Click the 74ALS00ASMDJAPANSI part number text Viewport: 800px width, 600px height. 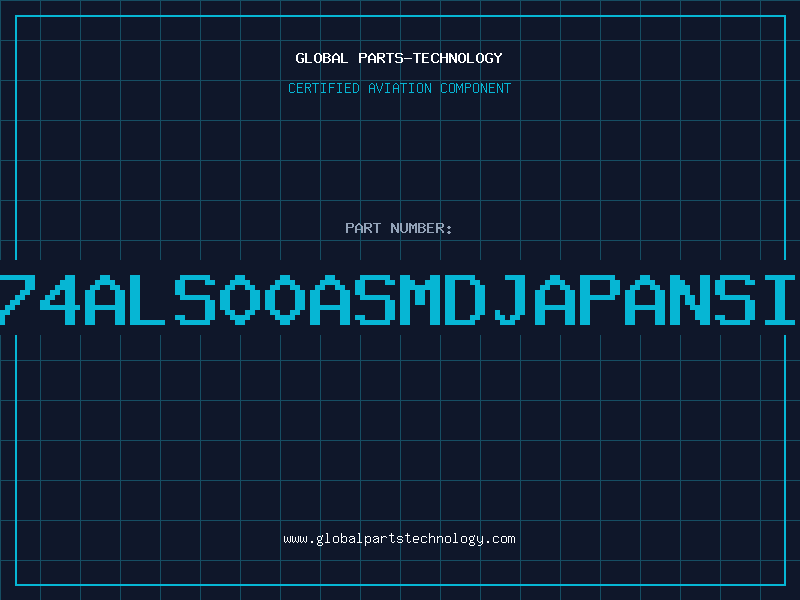coord(398,300)
